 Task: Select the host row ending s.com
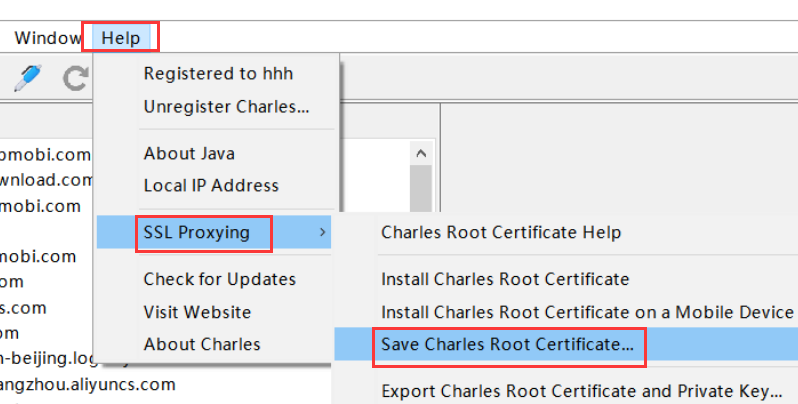(x=23, y=308)
